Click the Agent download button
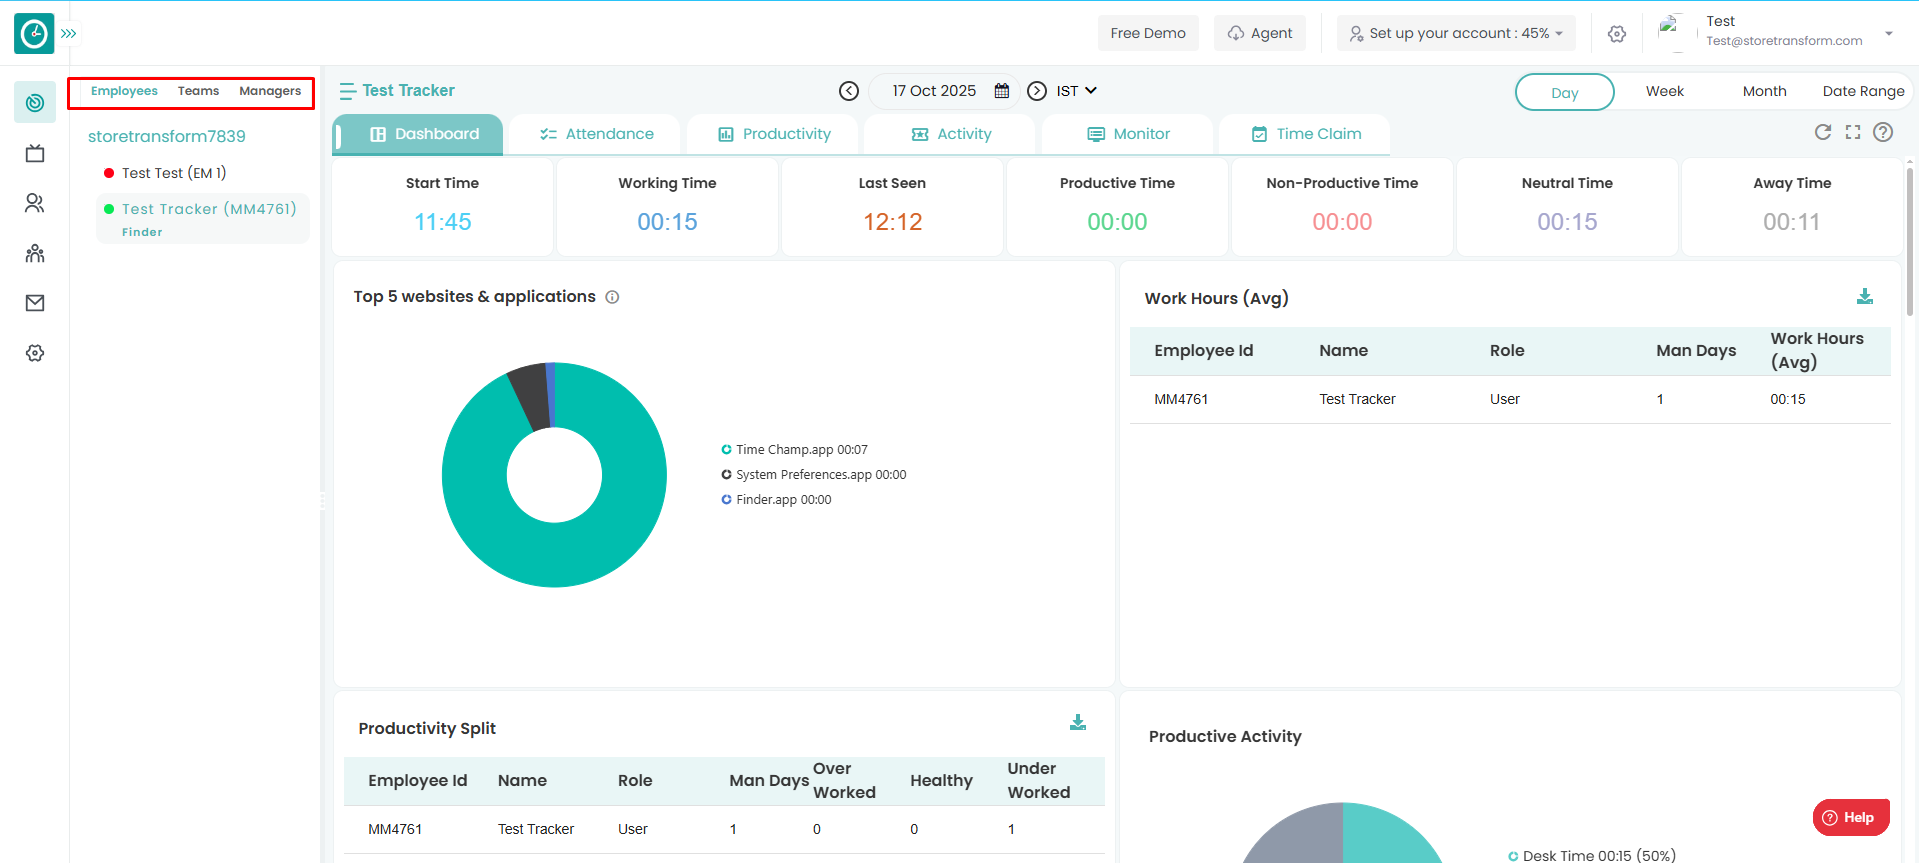This screenshot has height=863, width=1919. click(x=1260, y=33)
